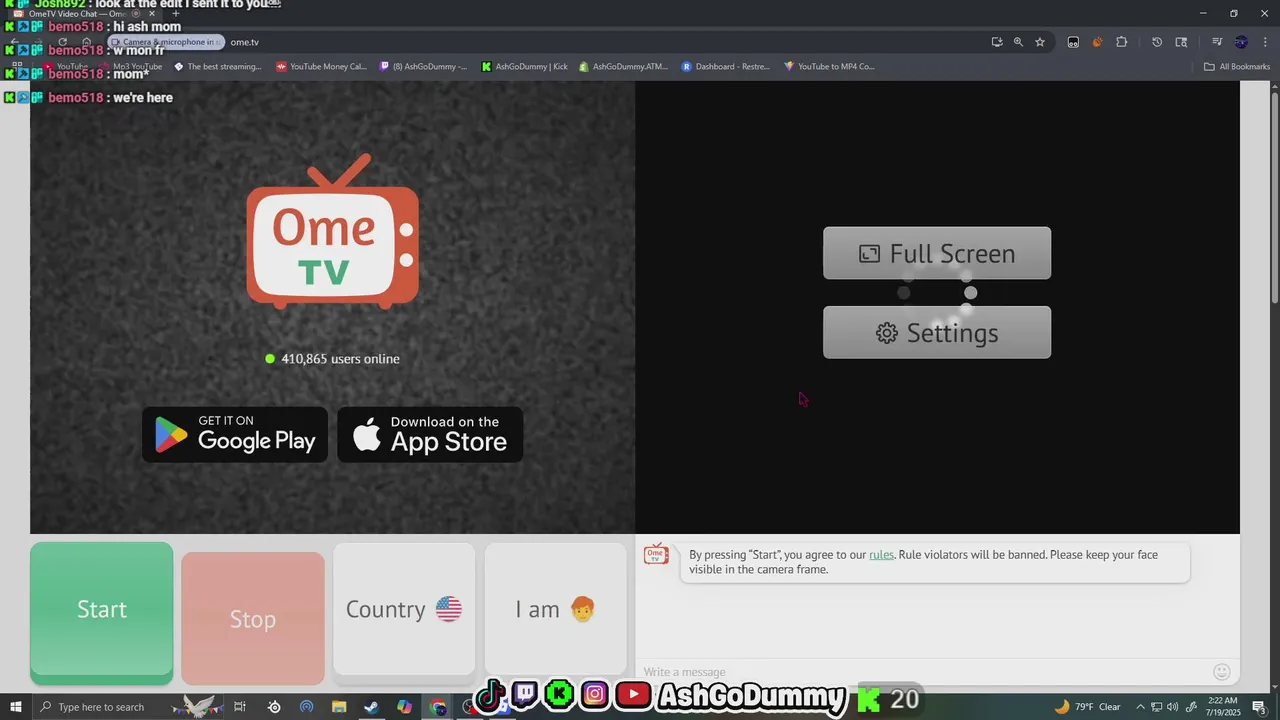Open the 'YouTube Money Cal...' bookmark
Screen dimensions: 1280x720
point(322,67)
